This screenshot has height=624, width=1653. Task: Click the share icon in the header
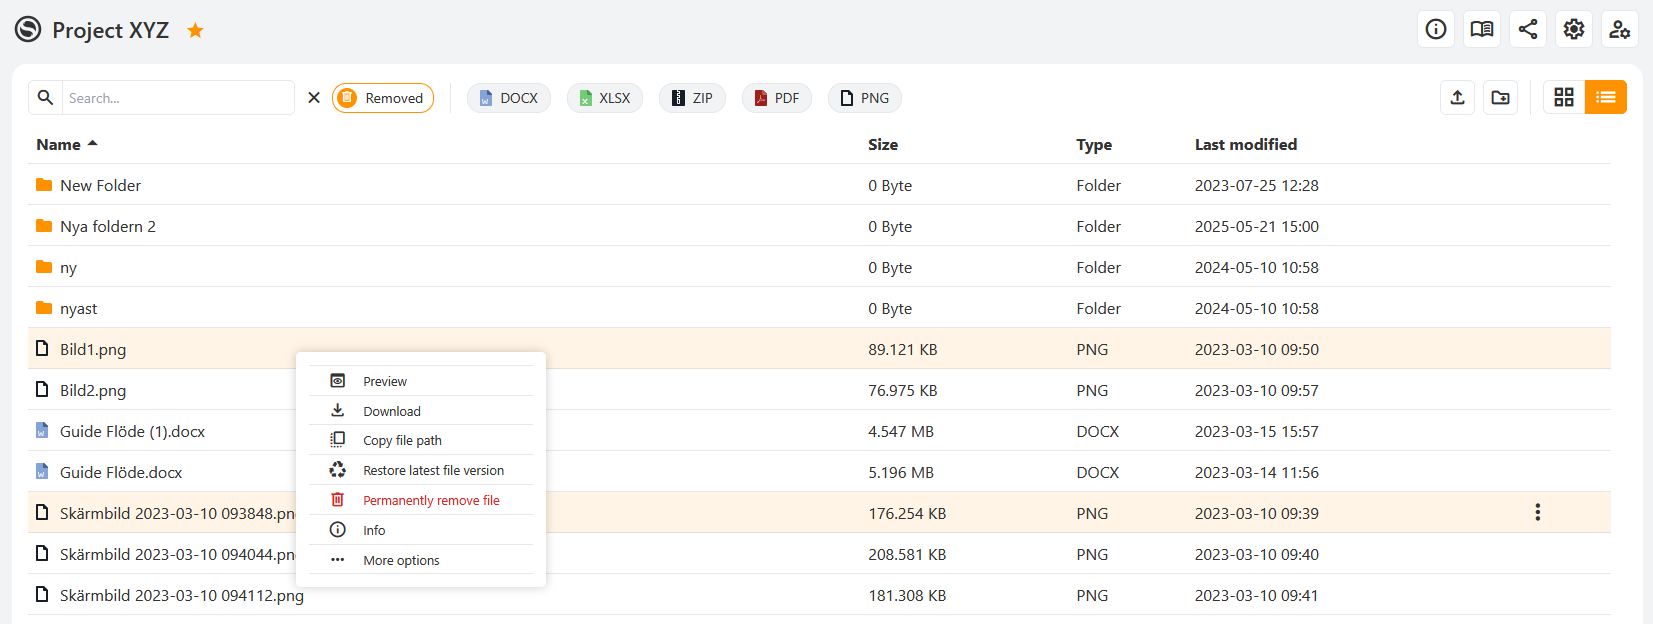(1528, 30)
